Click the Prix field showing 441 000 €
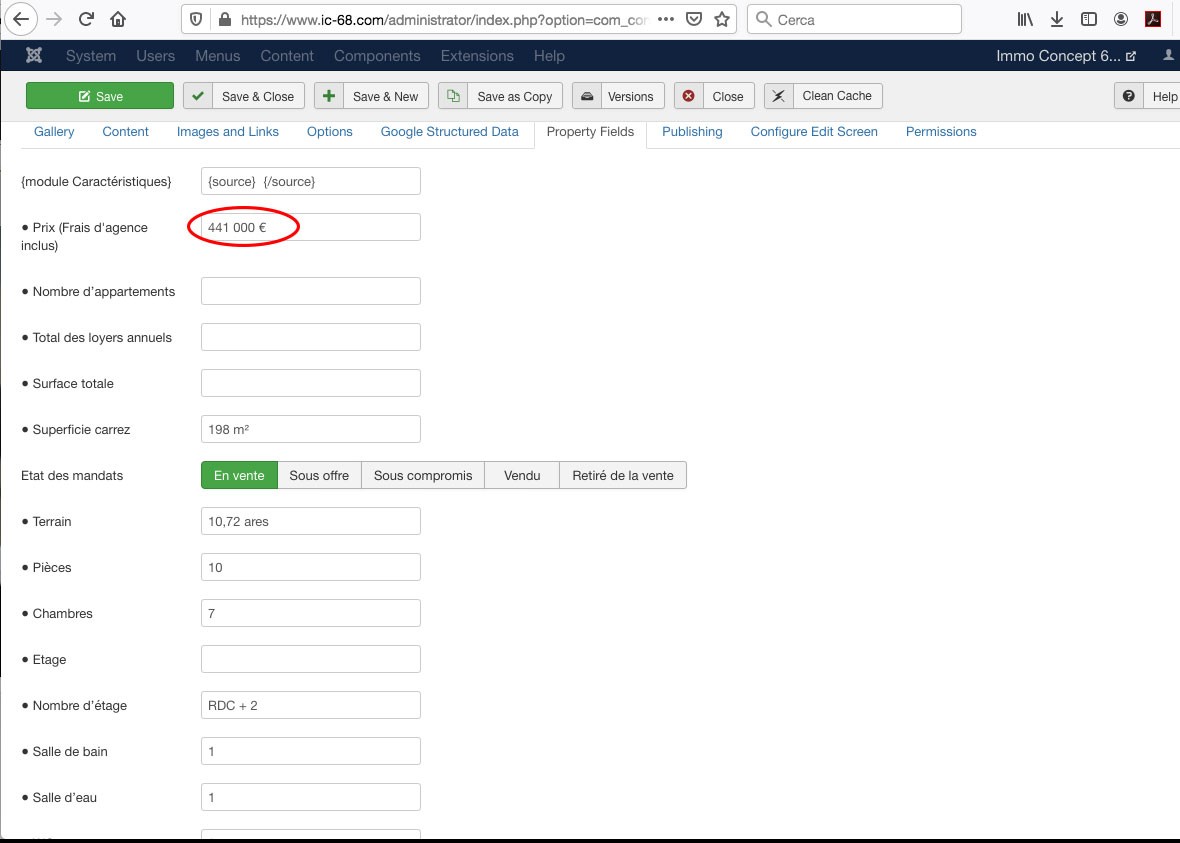The image size is (1180, 843). pyautogui.click(x=311, y=227)
